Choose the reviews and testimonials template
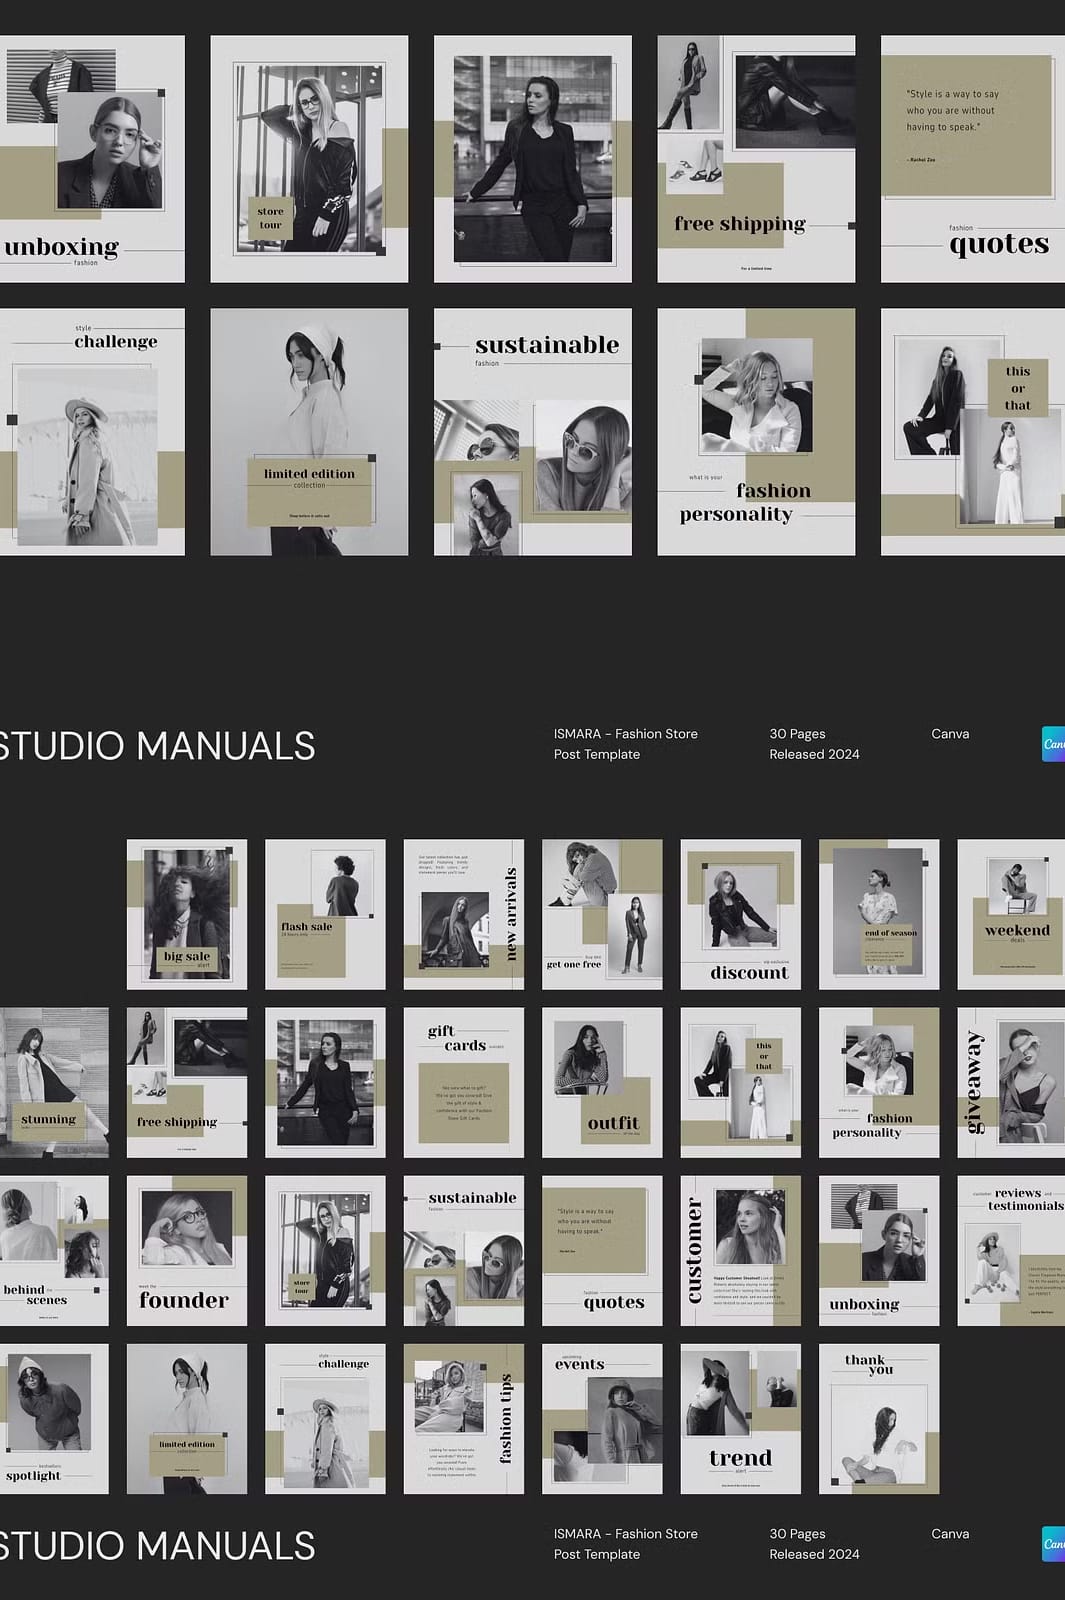The height and width of the screenshot is (1600, 1065). coord(1011,1250)
